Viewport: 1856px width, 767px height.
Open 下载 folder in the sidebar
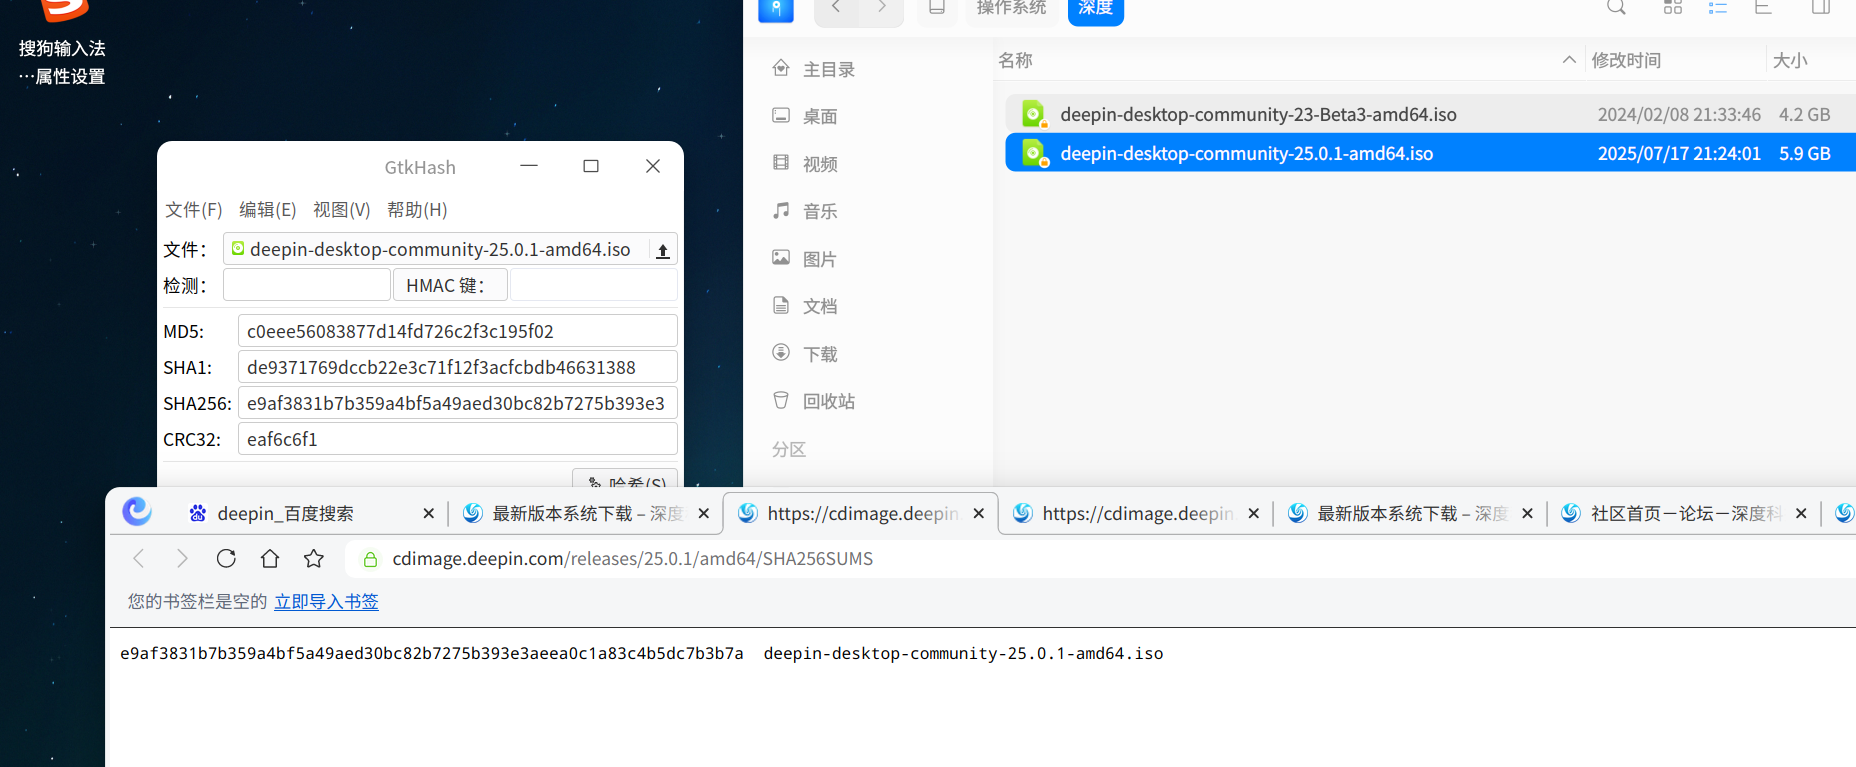coord(805,354)
